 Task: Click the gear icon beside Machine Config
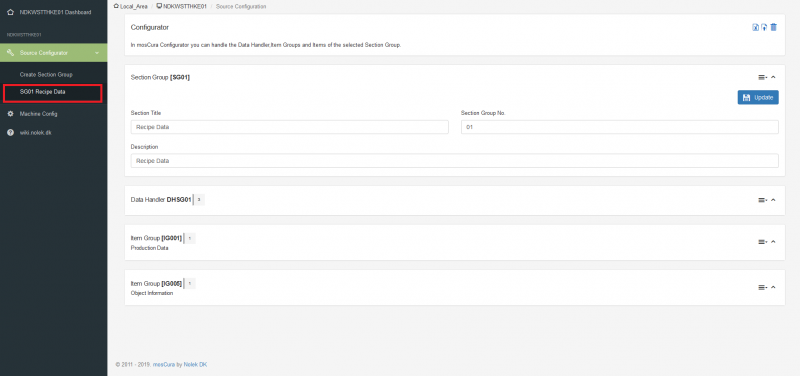pyautogui.click(x=10, y=114)
